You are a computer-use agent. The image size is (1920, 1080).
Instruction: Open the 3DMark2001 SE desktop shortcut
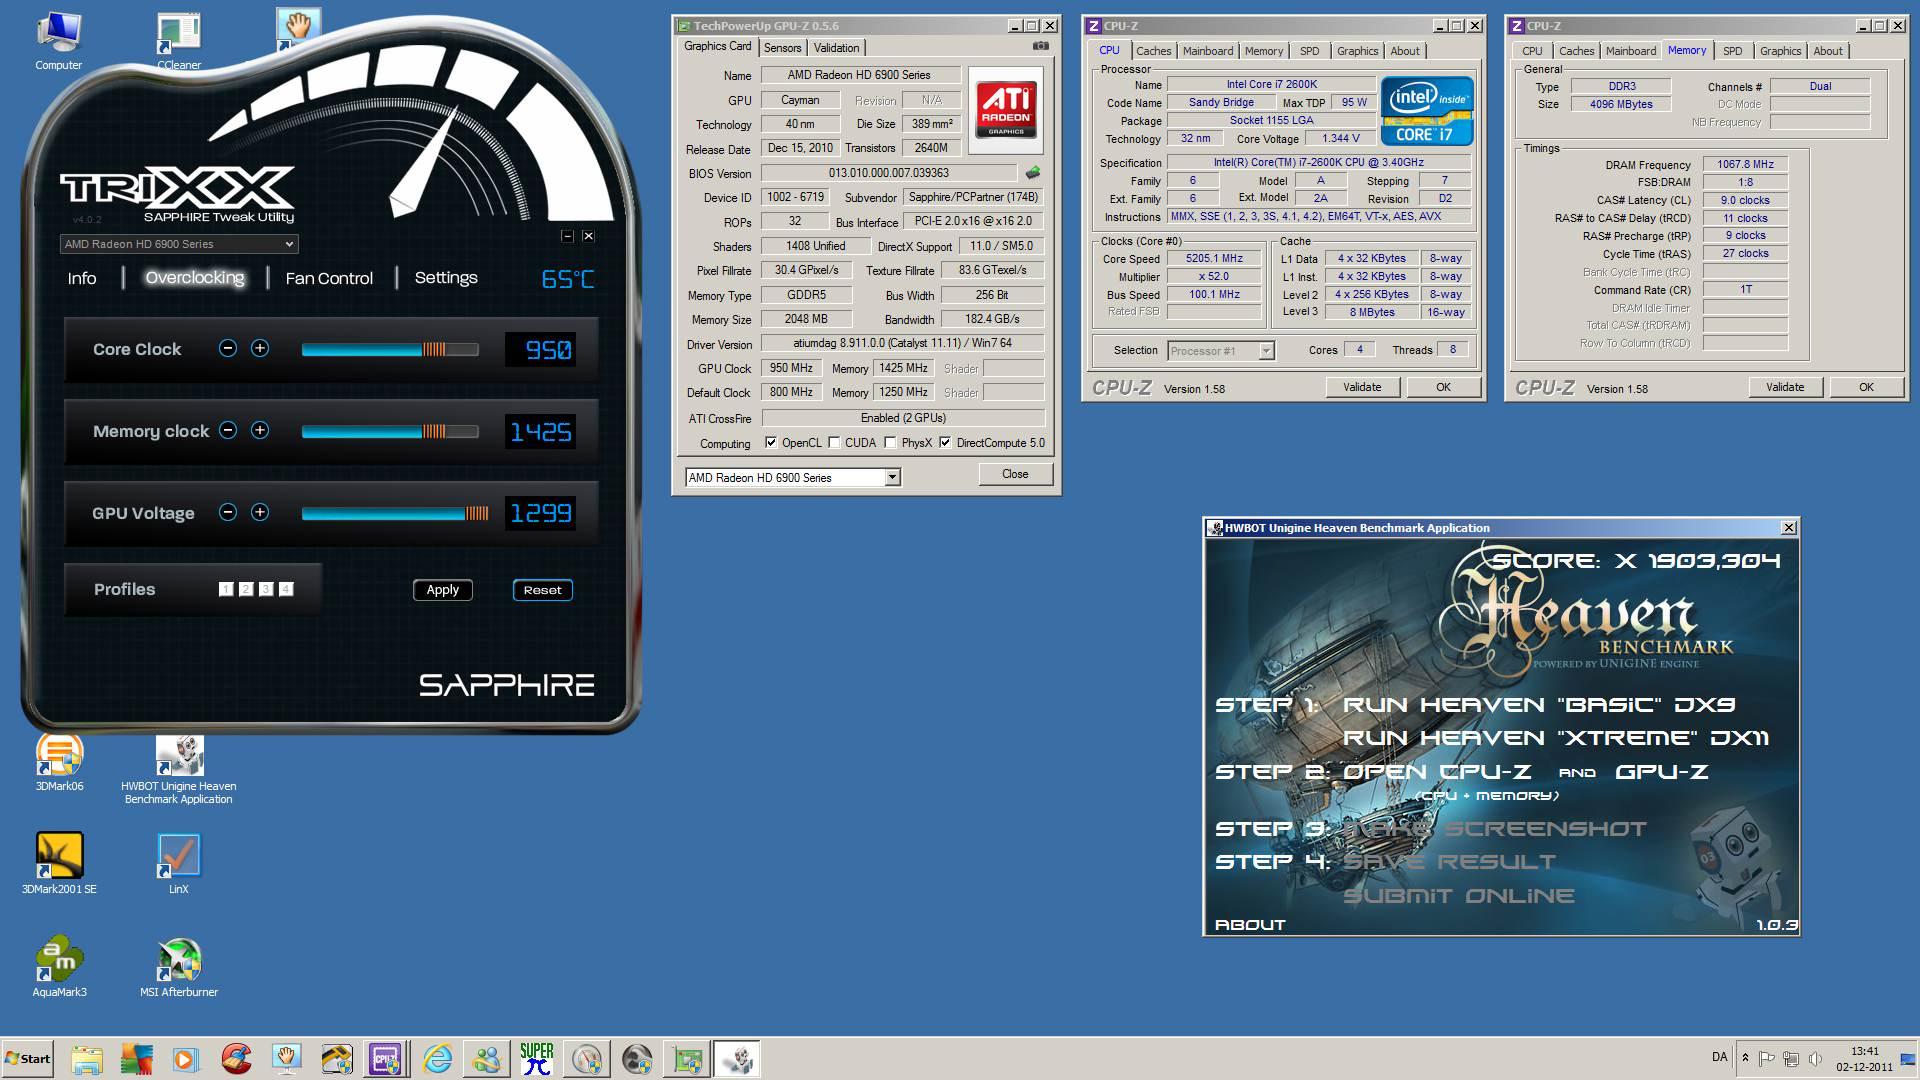59,863
